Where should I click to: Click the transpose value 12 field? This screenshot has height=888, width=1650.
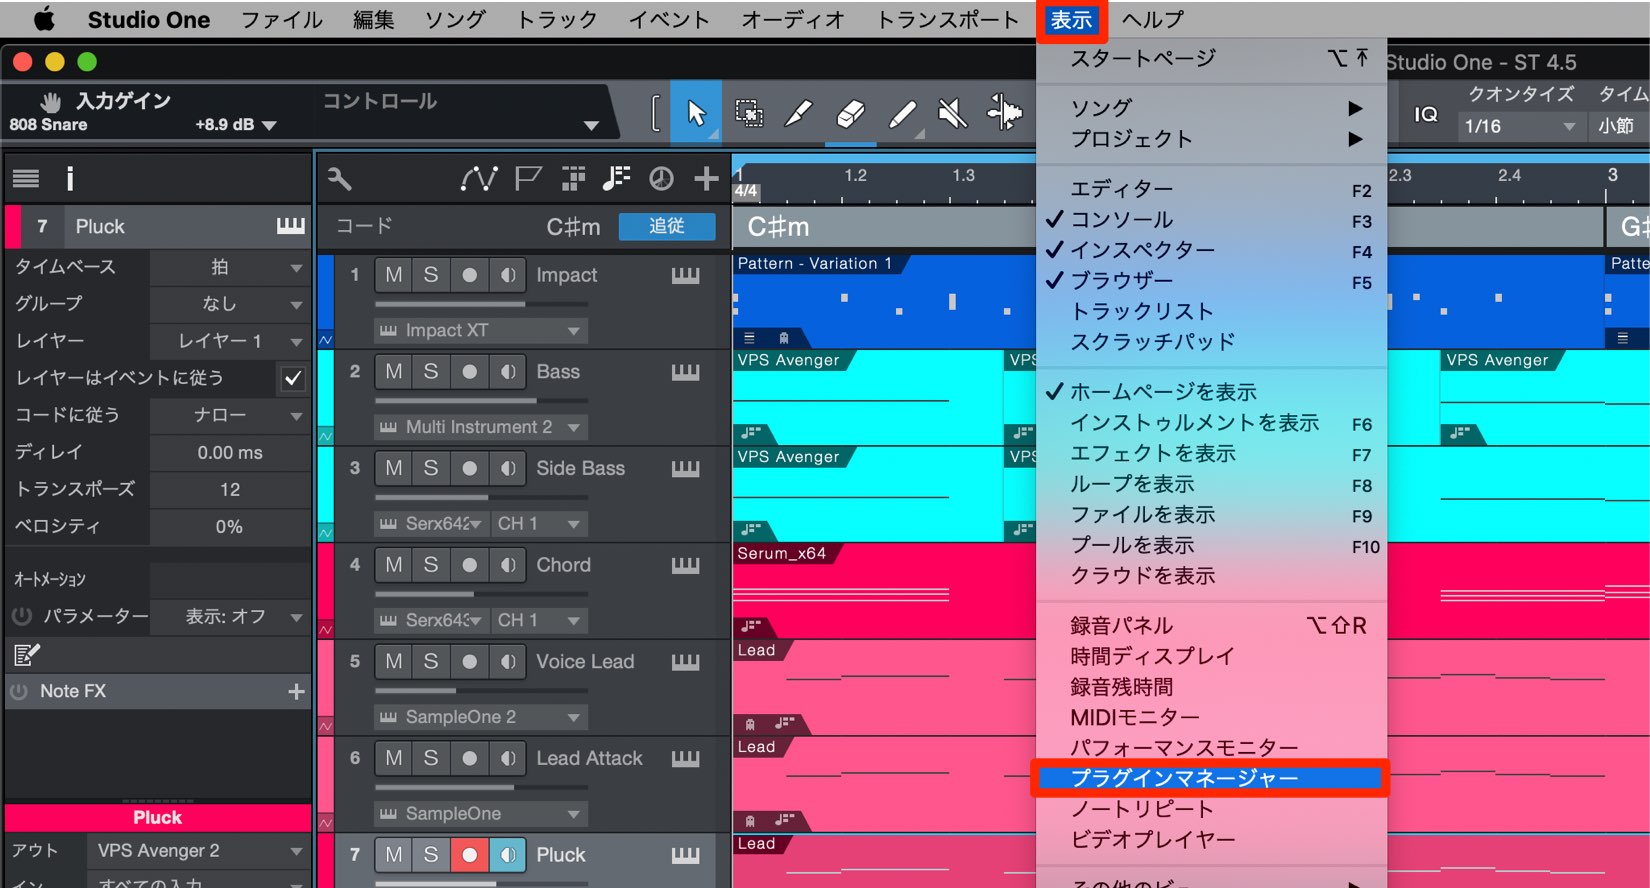230,489
